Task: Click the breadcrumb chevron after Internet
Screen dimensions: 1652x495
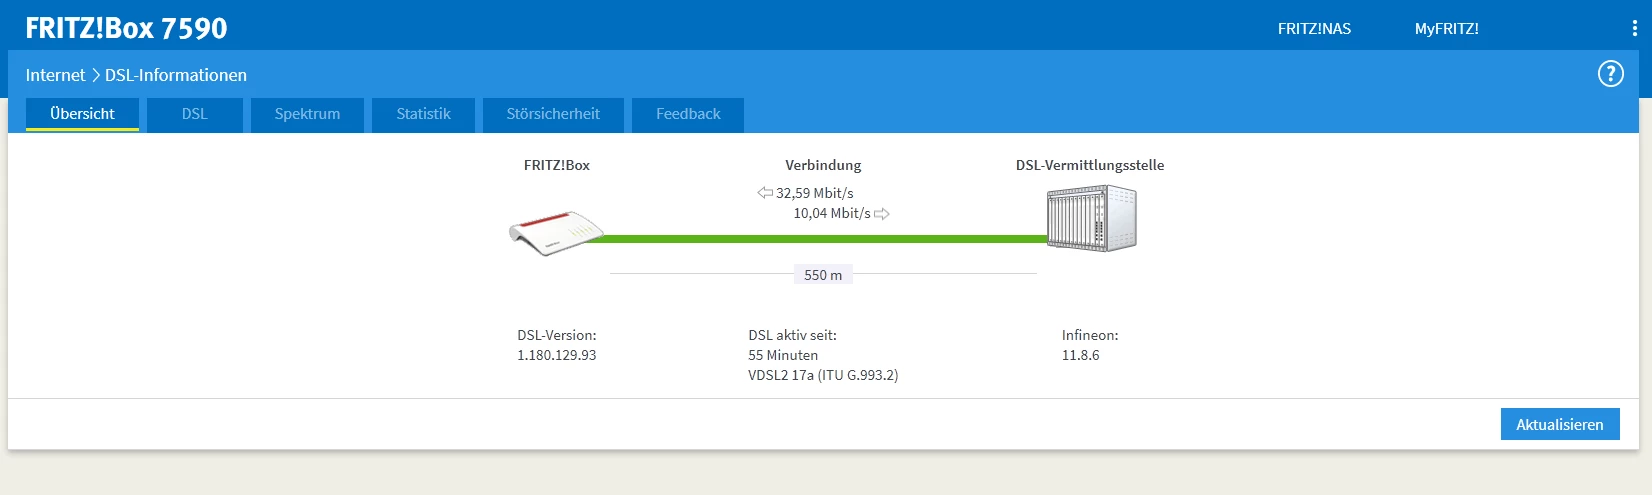Action: 96,75
